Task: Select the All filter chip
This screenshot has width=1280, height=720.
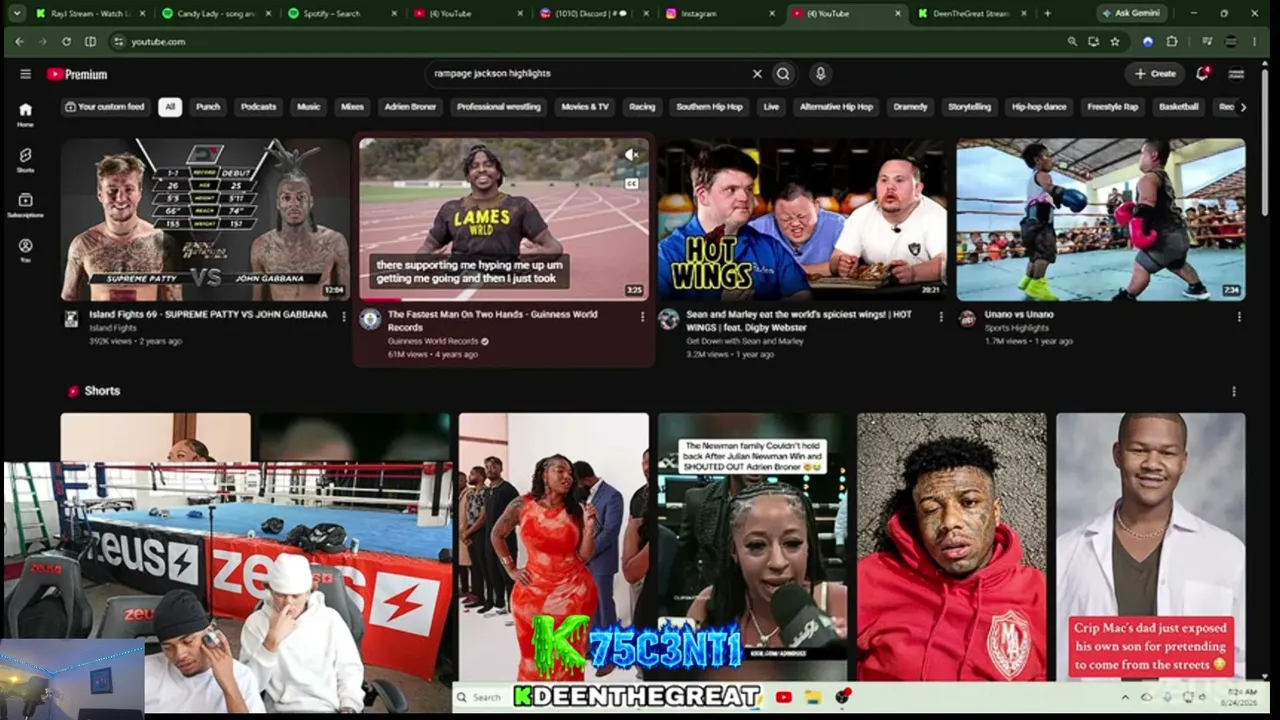Action: (170, 107)
